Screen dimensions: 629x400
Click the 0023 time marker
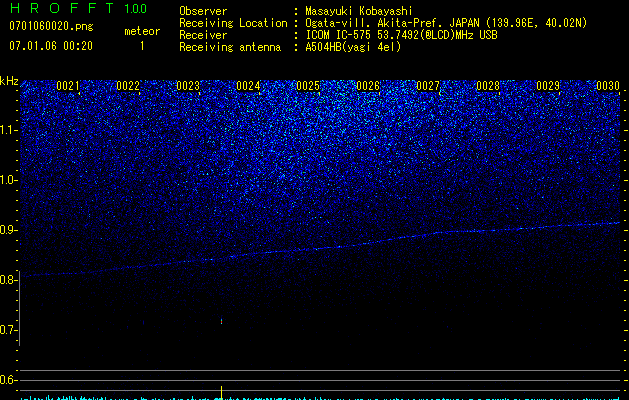(x=188, y=86)
